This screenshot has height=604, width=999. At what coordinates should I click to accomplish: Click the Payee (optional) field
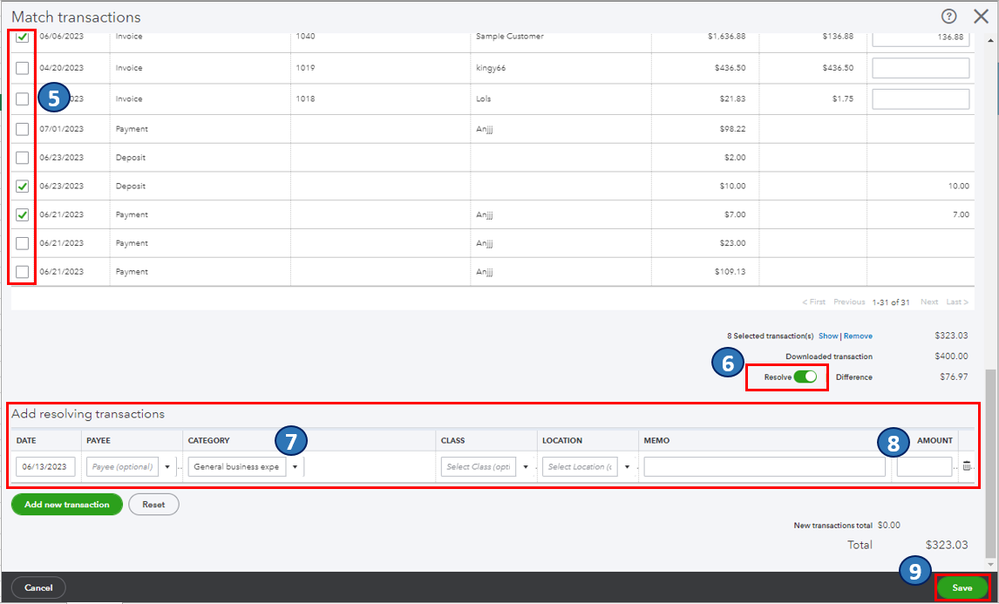click(x=122, y=467)
